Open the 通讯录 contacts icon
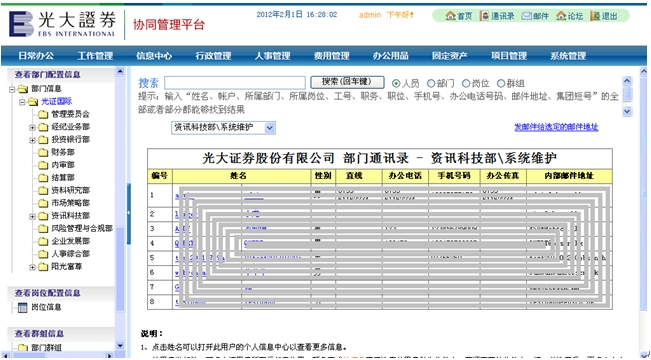 [484, 16]
